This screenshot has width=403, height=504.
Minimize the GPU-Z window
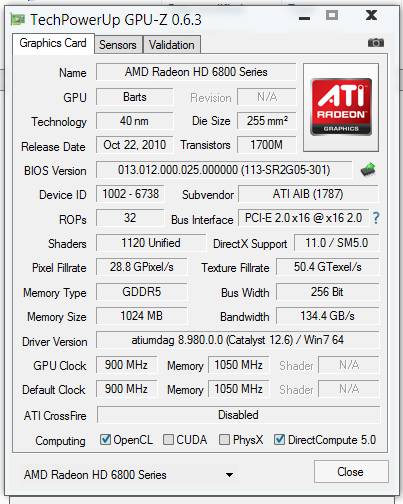304,18
